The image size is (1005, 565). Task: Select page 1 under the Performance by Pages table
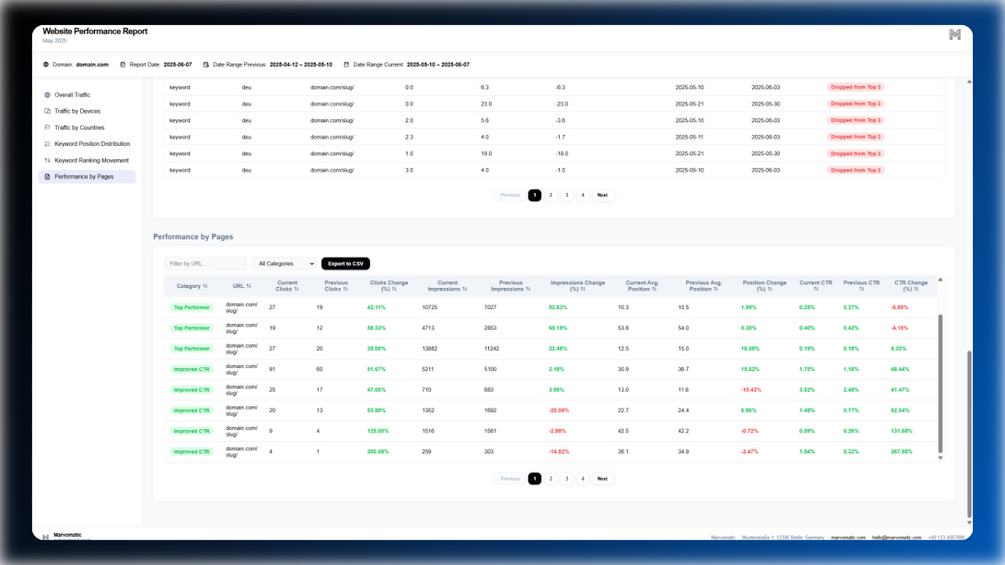pyautogui.click(x=535, y=479)
